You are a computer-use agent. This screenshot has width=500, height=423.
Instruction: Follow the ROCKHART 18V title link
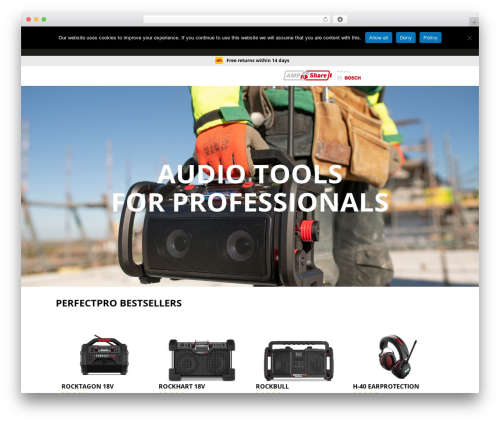click(x=182, y=386)
